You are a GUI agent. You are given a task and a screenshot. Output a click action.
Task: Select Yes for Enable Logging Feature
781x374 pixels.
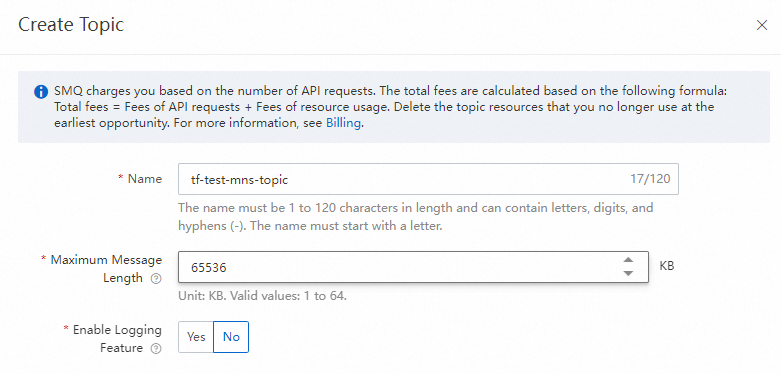click(196, 337)
